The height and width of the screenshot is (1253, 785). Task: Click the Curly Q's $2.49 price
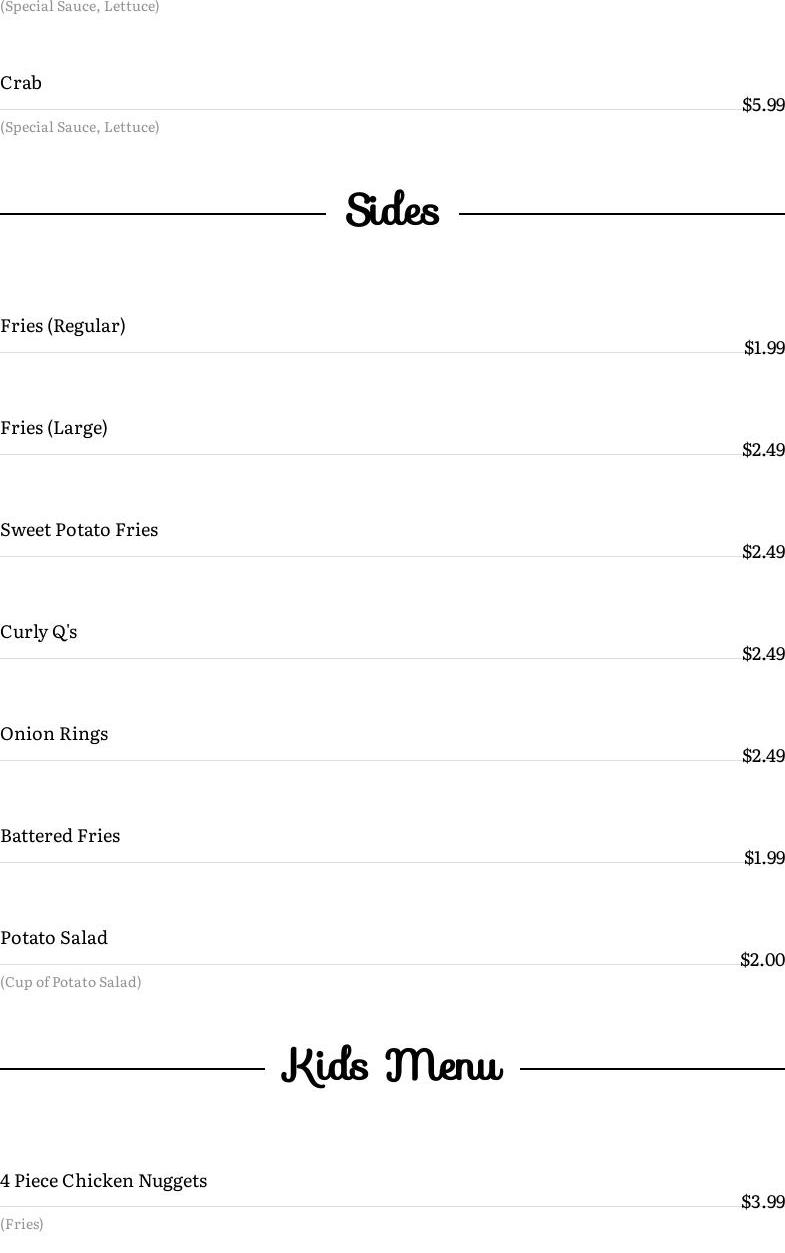click(763, 654)
